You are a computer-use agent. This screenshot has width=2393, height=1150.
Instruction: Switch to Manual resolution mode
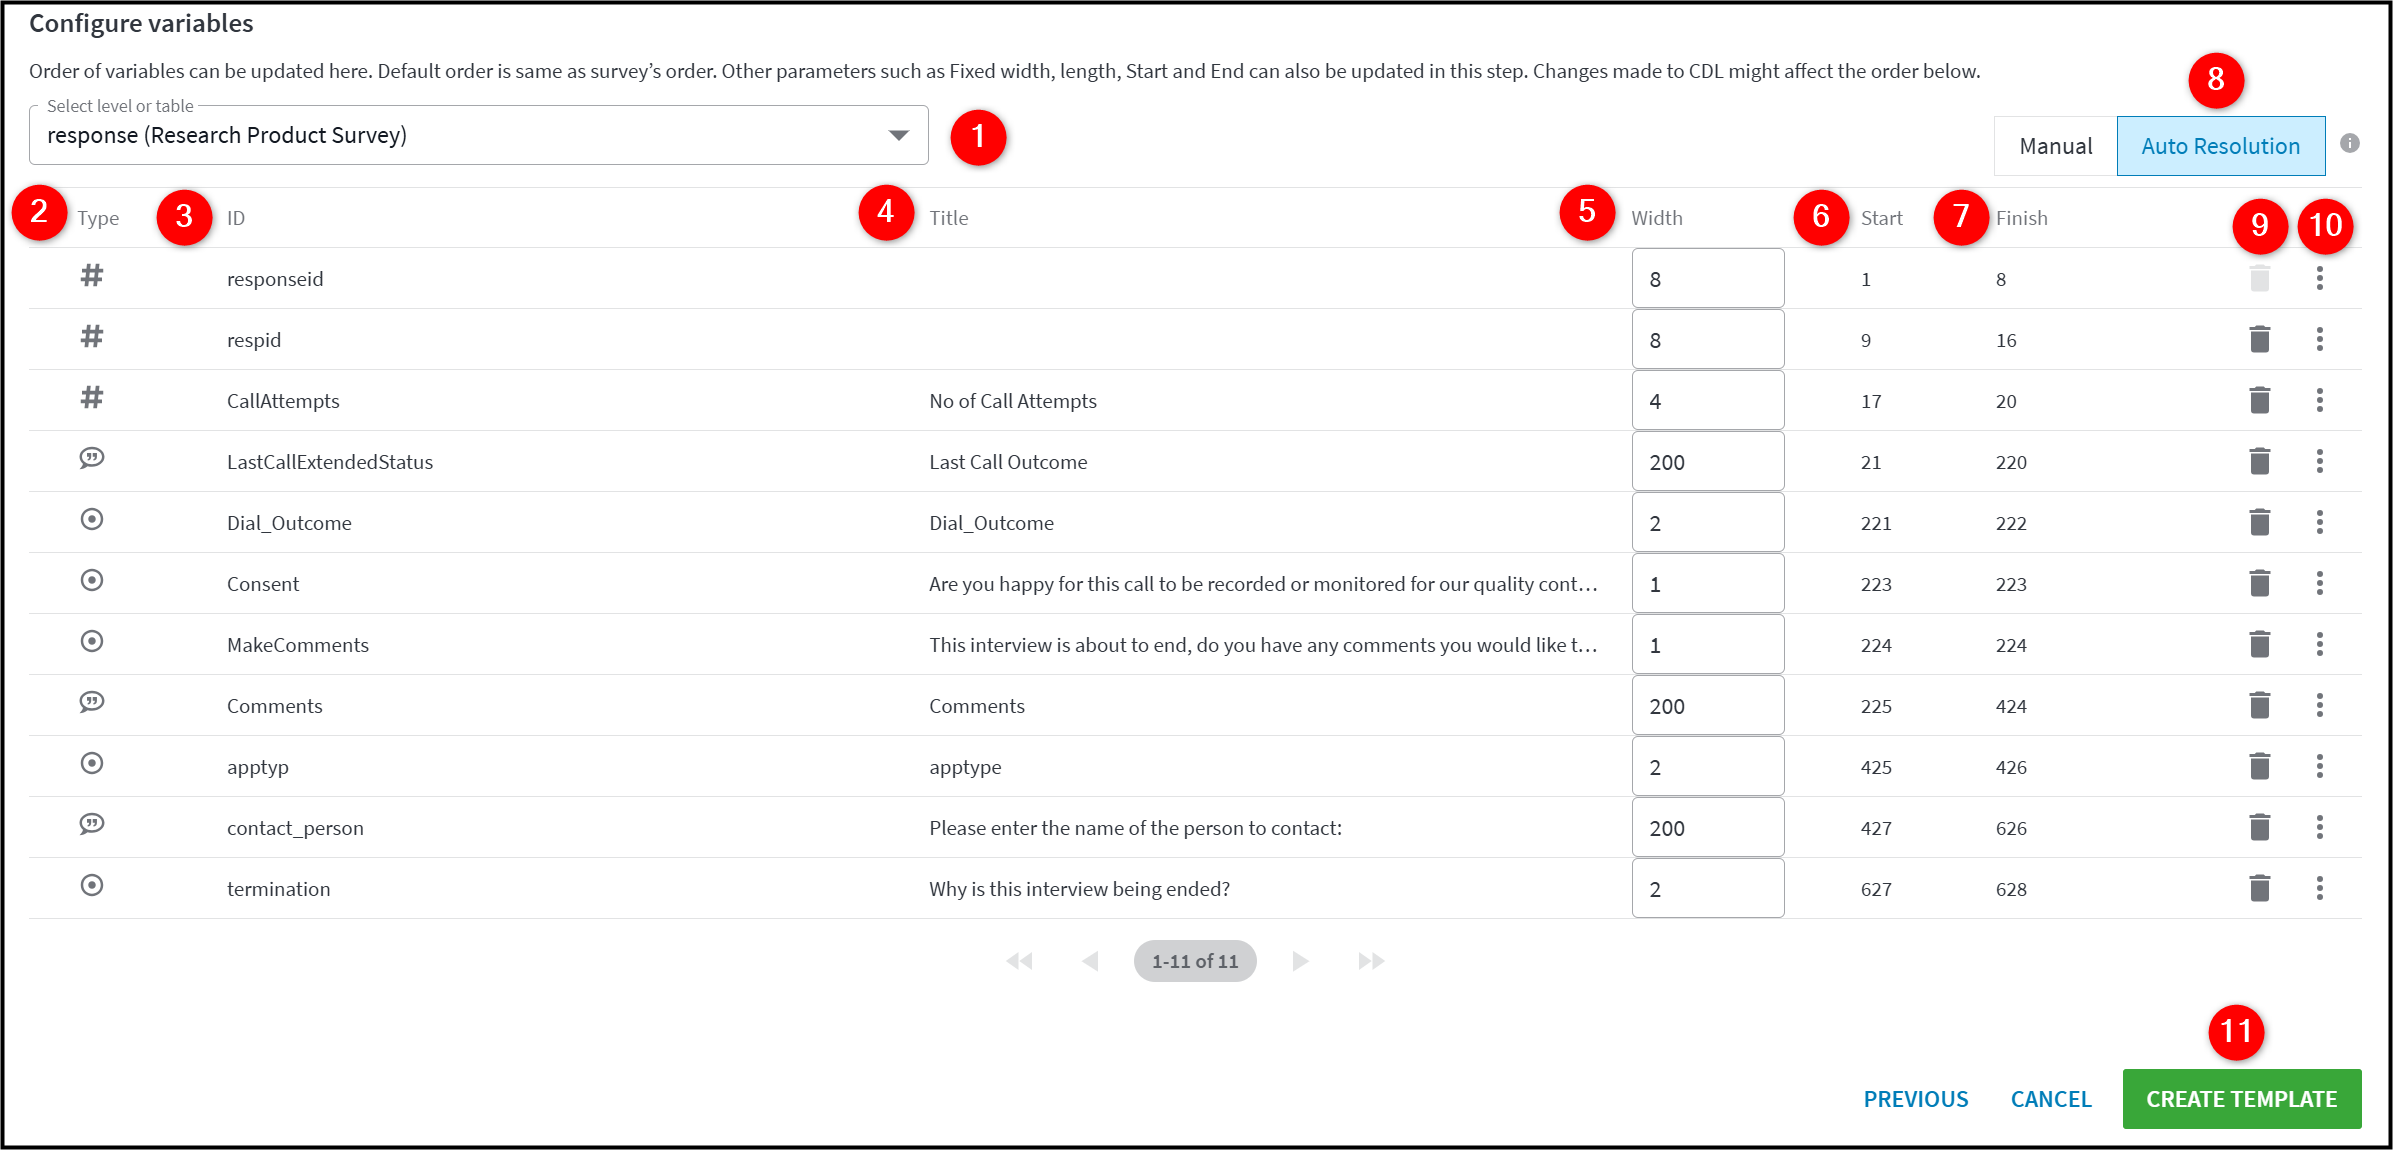[2055, 146]
